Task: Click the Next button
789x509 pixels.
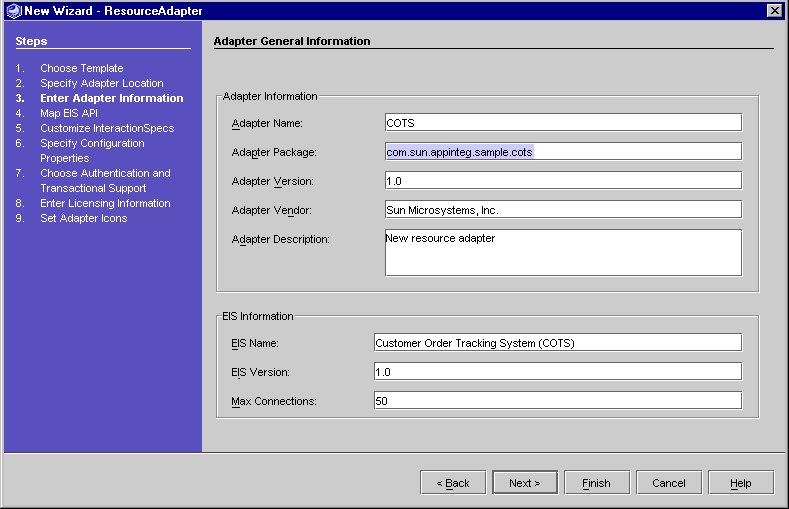Action: pyautogui.click(x=525, y=483)
